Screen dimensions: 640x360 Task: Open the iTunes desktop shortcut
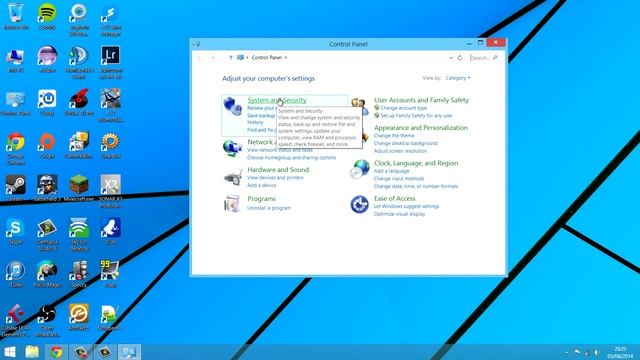click(x=16, y=274)
